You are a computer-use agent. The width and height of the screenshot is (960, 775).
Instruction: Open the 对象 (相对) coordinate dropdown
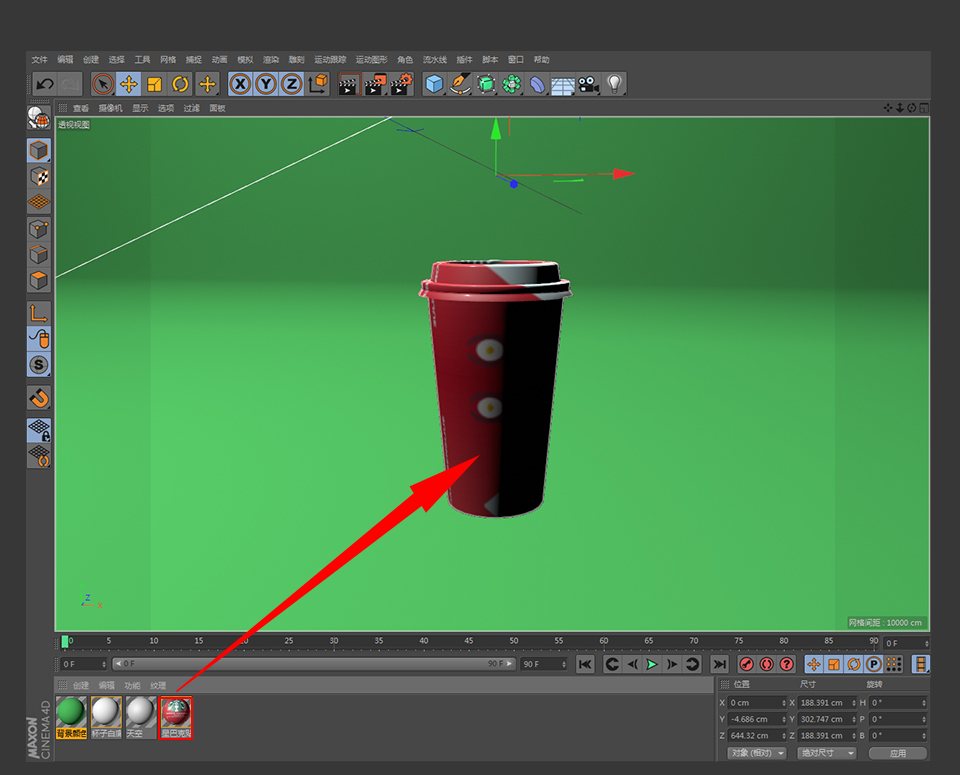click(757, 753)
